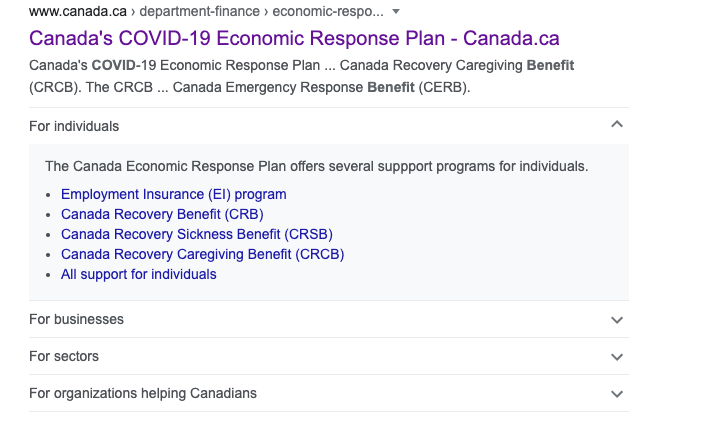The image size is (711, 438).
Task: Expand the For organizations helping Canadians chevron
Action: tap(617, 394)
